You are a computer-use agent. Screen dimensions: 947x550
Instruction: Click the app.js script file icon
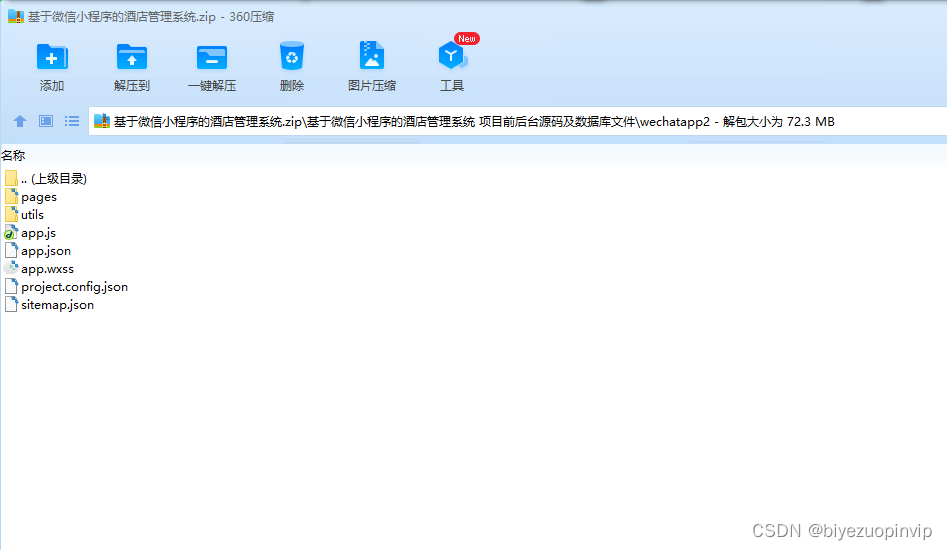pos(11,232)
